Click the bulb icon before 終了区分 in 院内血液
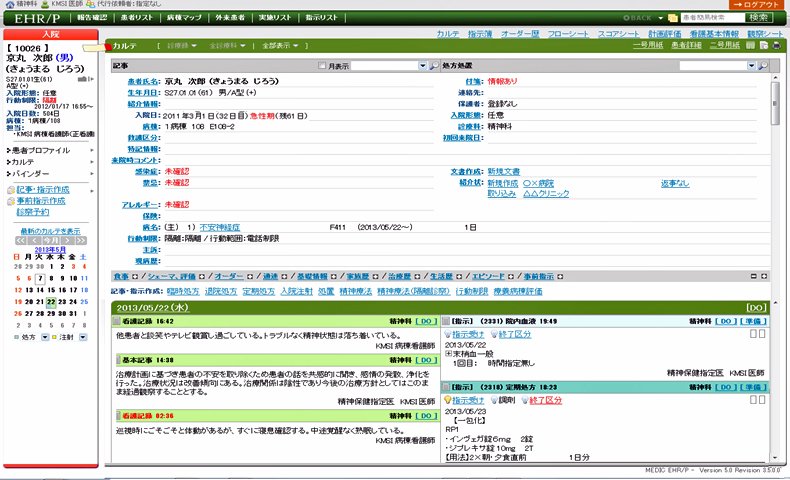The image size is (790, 480). tap(494, 334)
